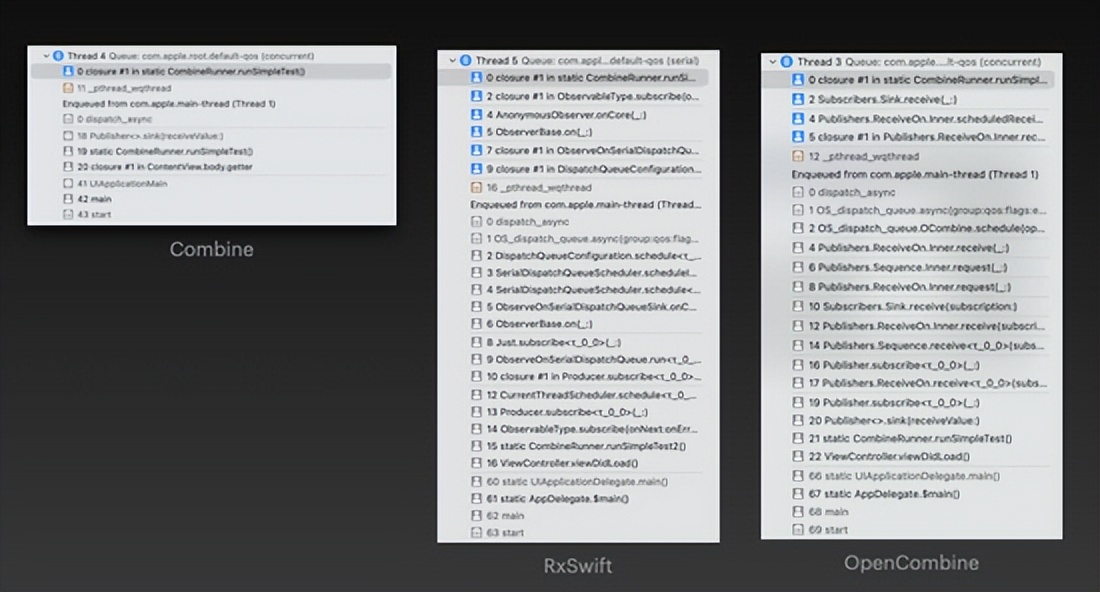Click frame icon beside 8 Just.subscribe
Image resolution: width=1100 pixels, height=592 pixels.
[x=476, y=342]
